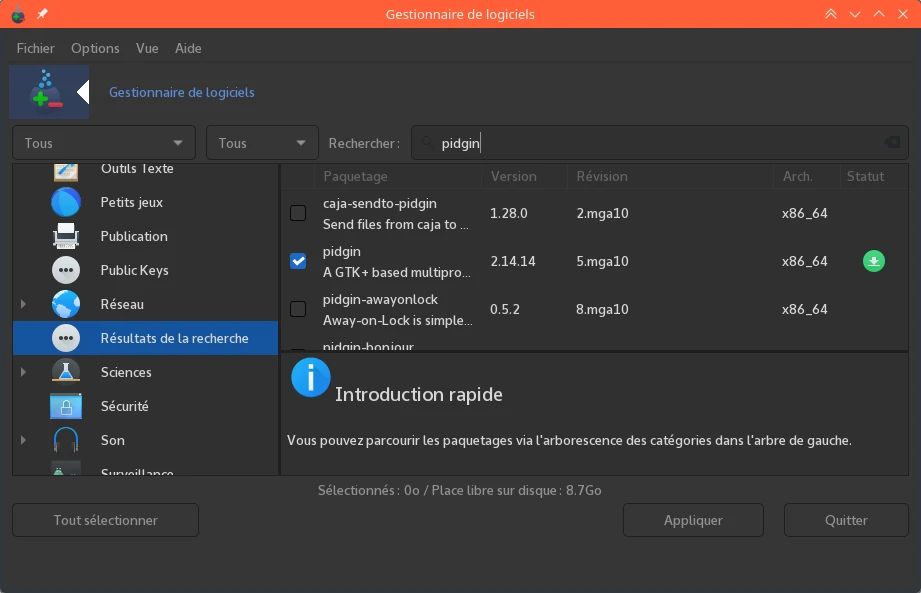Viewport: 921px width, 593px height.
Task: Focus the Rechercher search field containing pidgin
Action: tap(660, 143)
